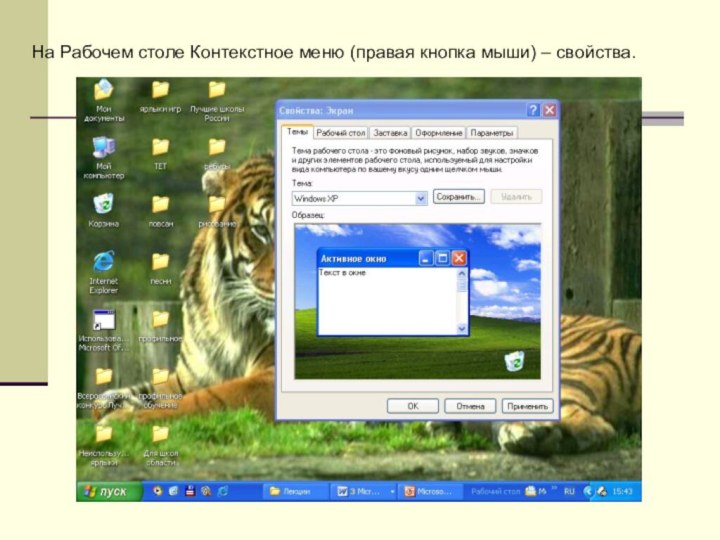Click the help question mark button

point(533,110)
